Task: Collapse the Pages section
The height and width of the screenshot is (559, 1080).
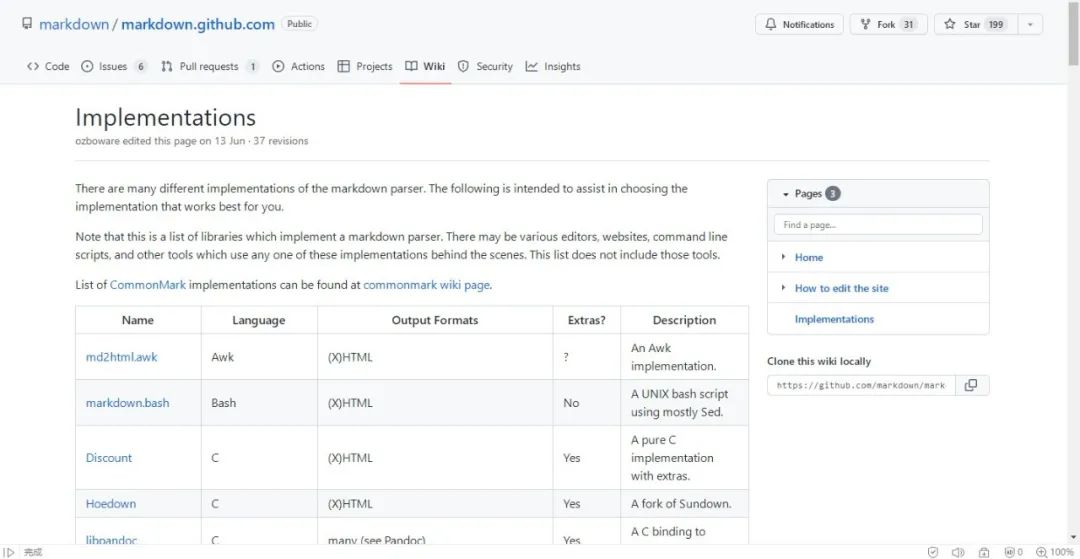Action: [x=785, y=194]
